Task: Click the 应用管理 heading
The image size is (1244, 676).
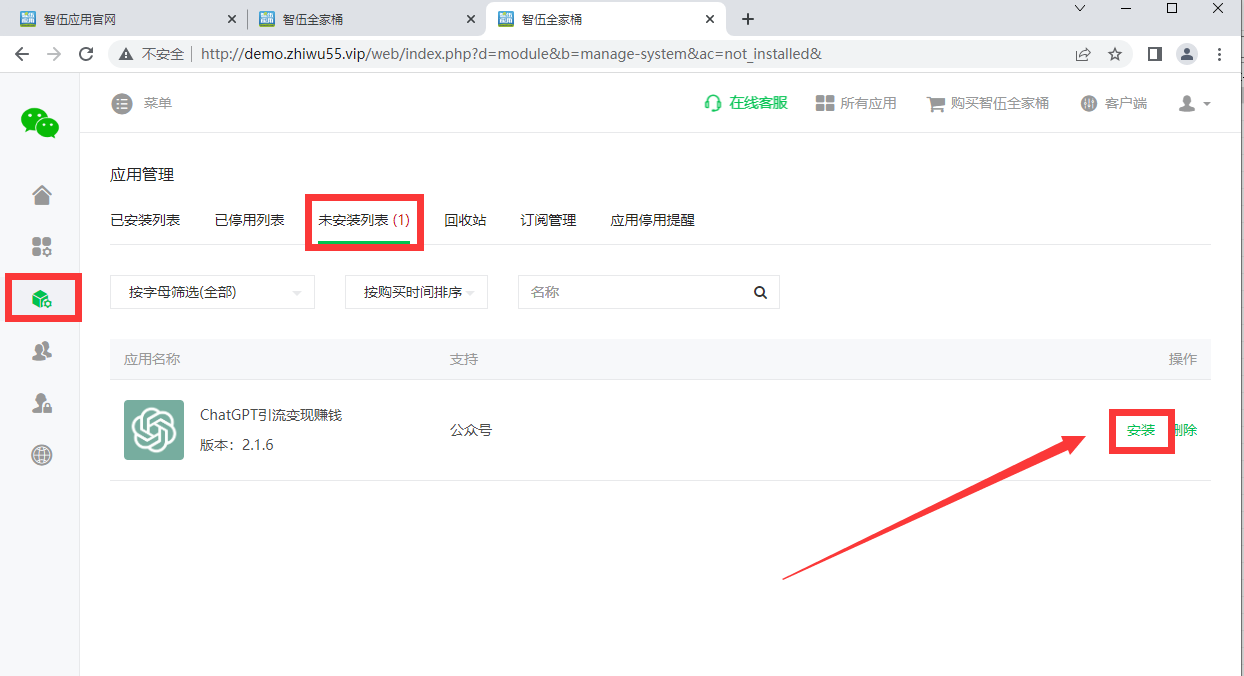Action: (x=142, y=175)
